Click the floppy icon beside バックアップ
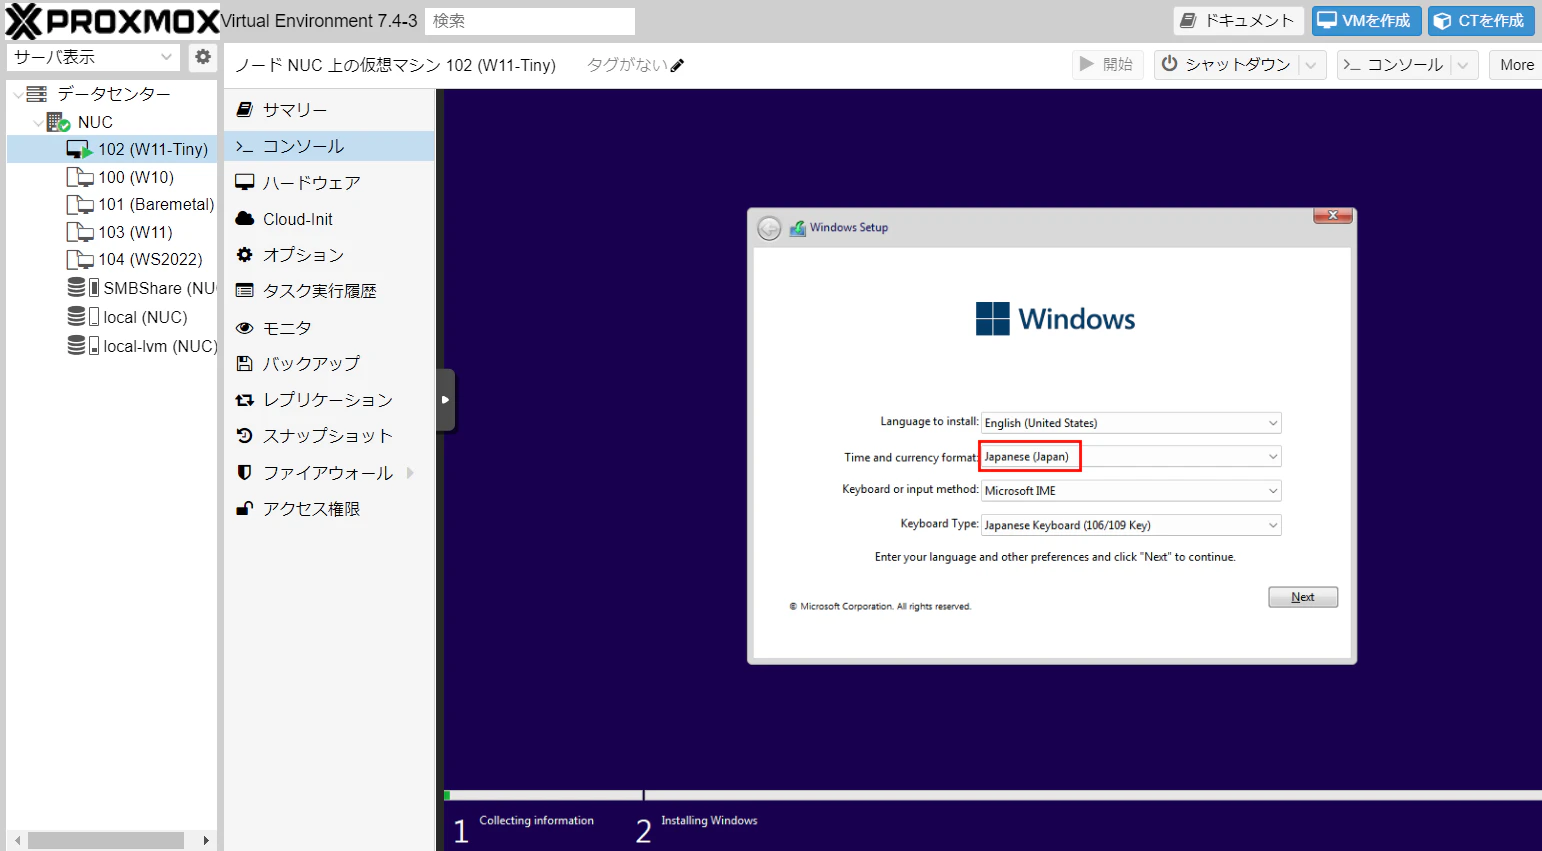Viewport: 1542px width, 851px height. click(x=244, y=364)
